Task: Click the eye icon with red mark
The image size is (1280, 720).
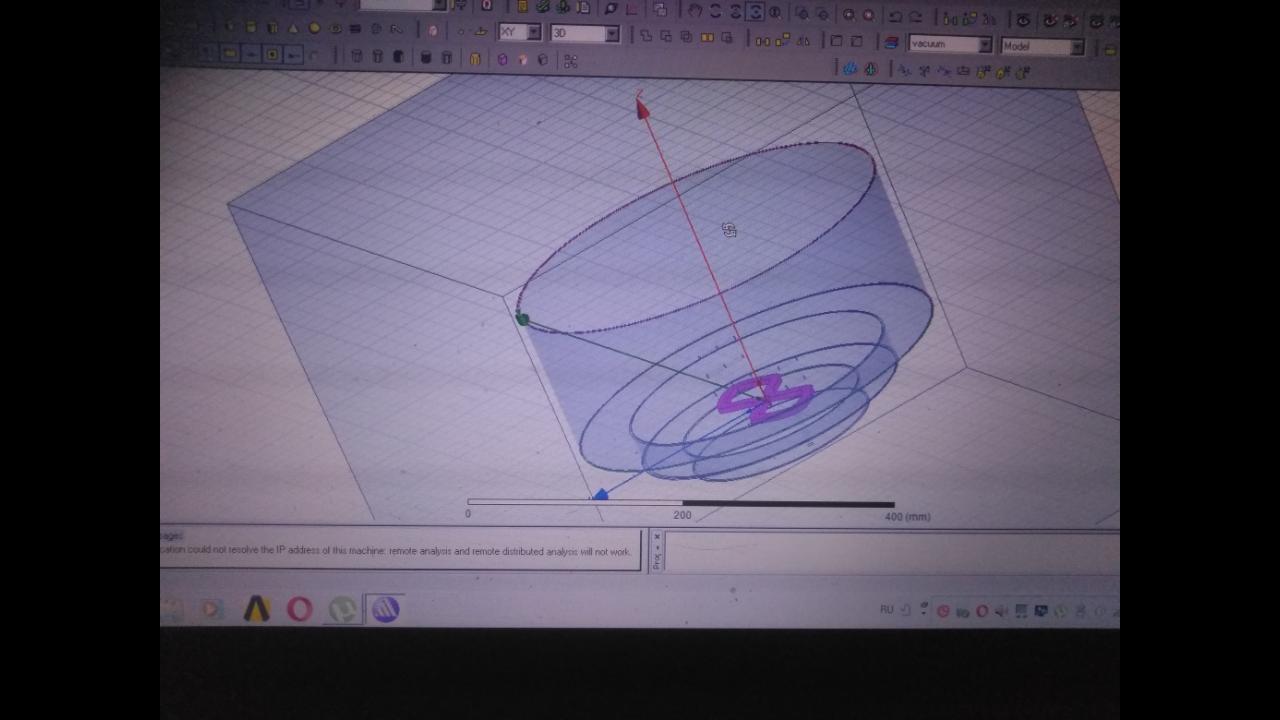Action: [x=1050, y=20]
